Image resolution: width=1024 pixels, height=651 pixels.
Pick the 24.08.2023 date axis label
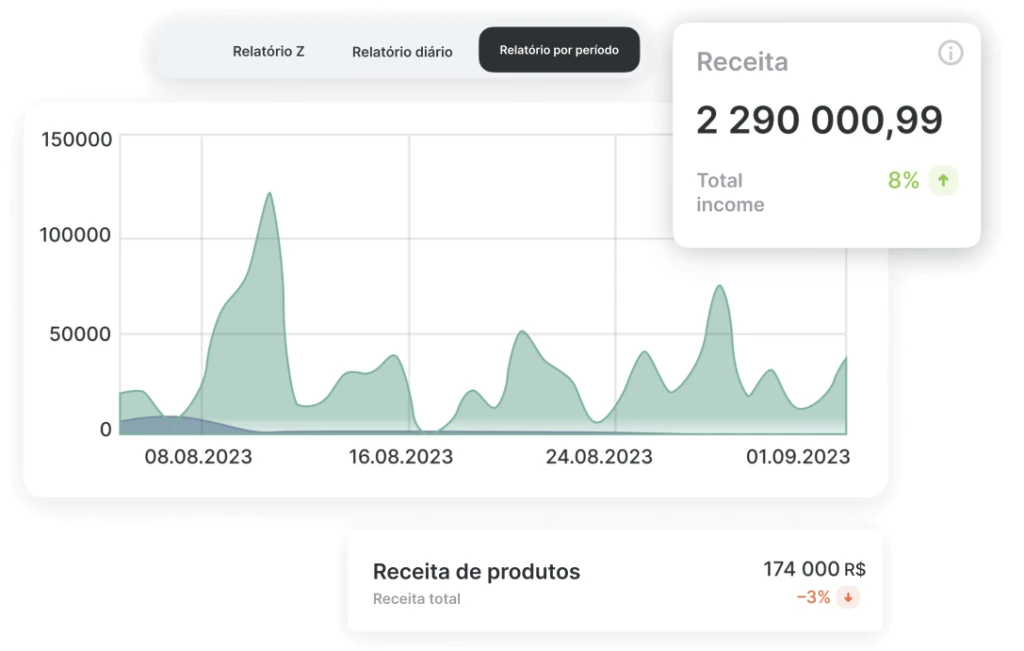point(598,457)
